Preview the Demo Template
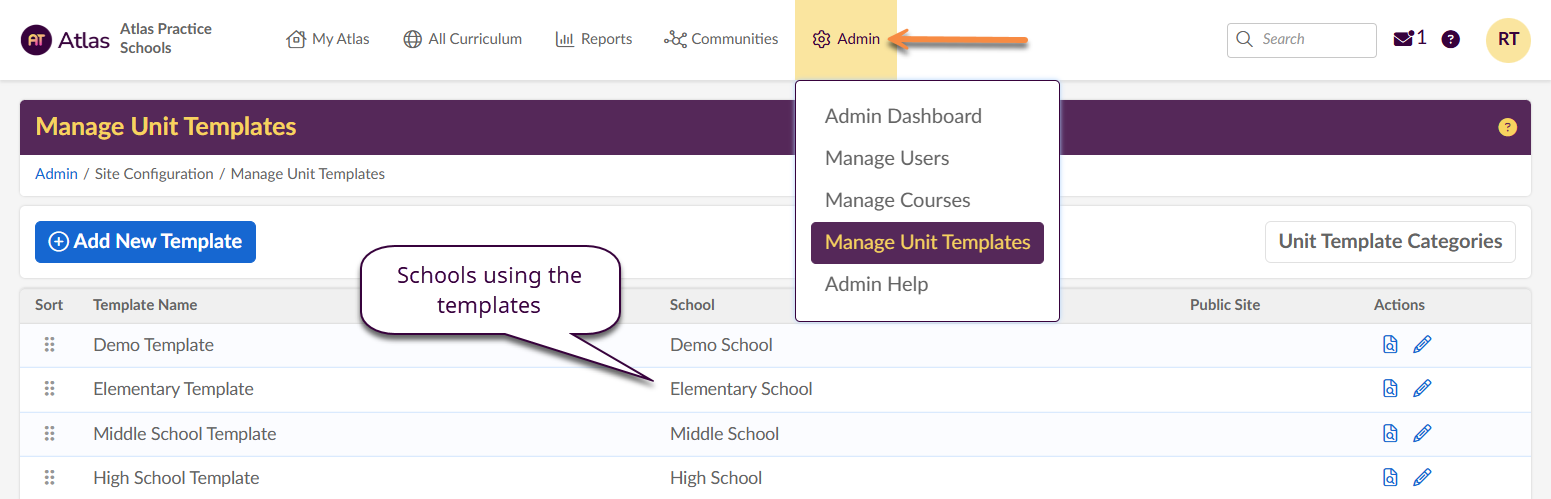Screen dimensions: 1551x499 coord(1390,345)
